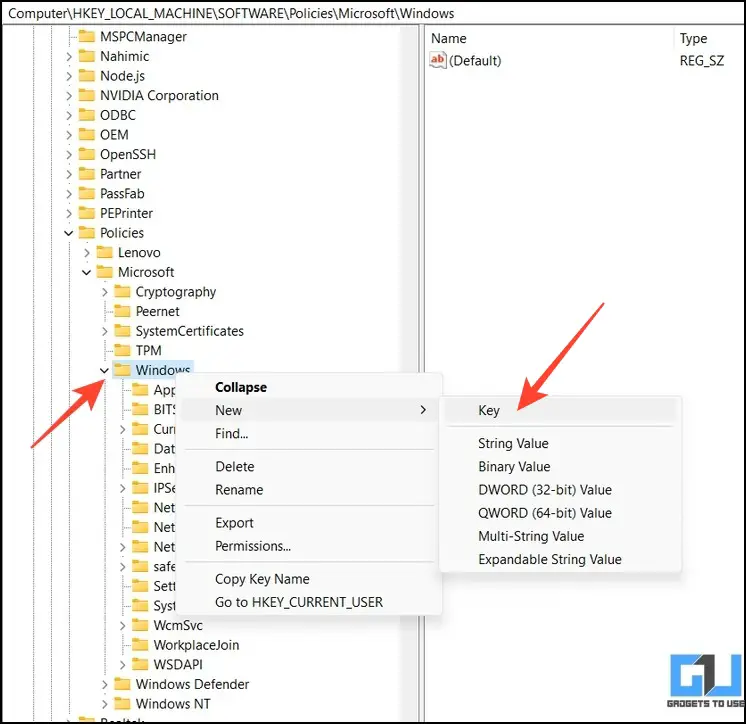Collapse the Windows key chevron

tap(105, 371)
